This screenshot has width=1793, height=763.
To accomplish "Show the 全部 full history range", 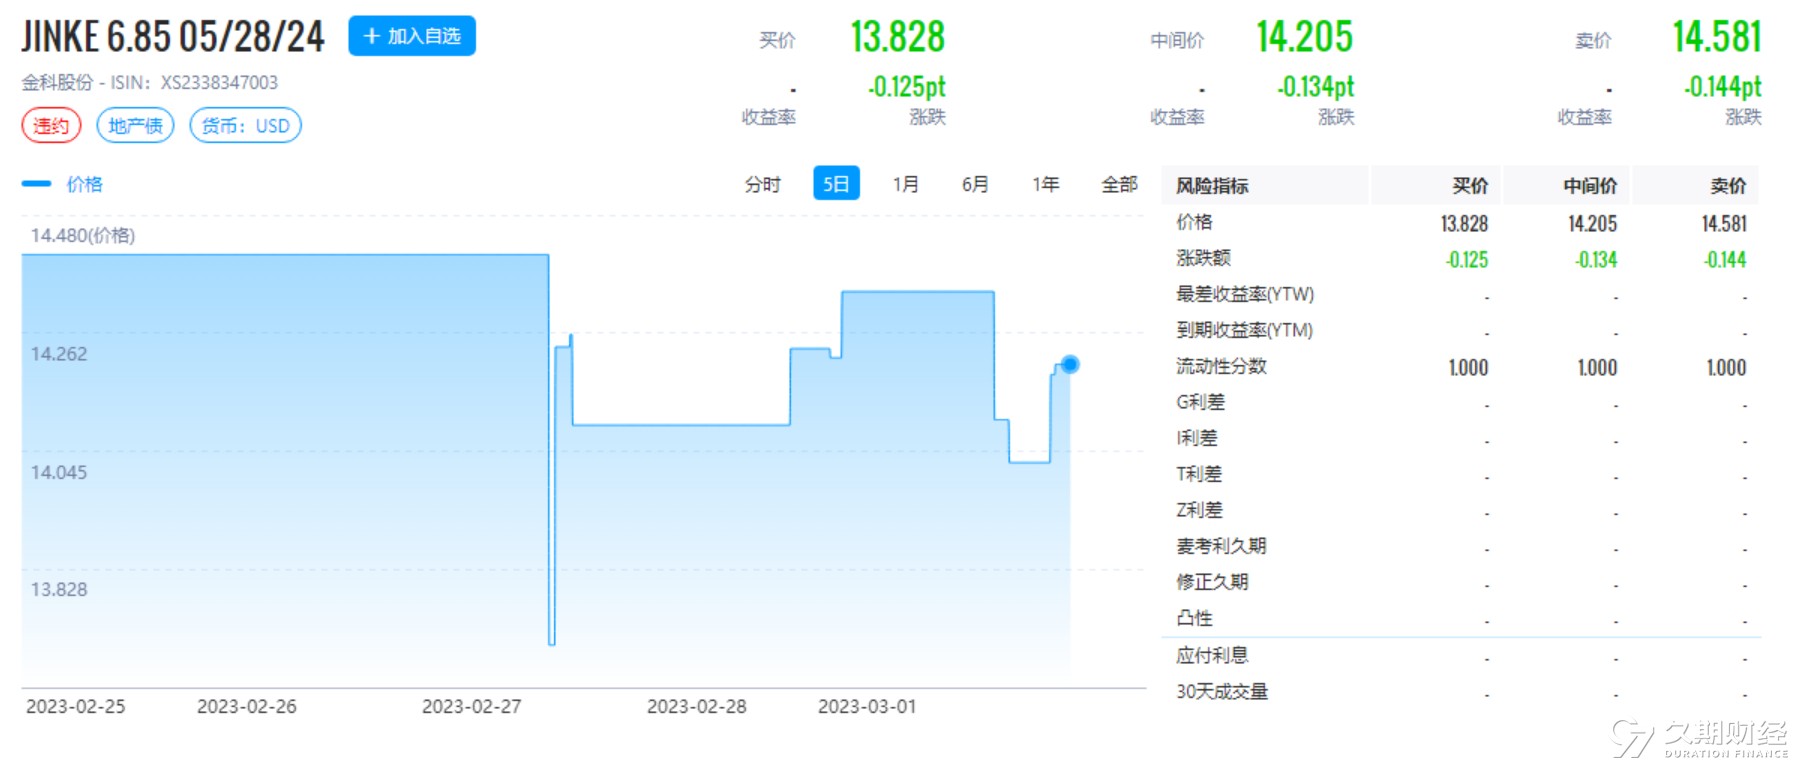I will coord(1119,184).
